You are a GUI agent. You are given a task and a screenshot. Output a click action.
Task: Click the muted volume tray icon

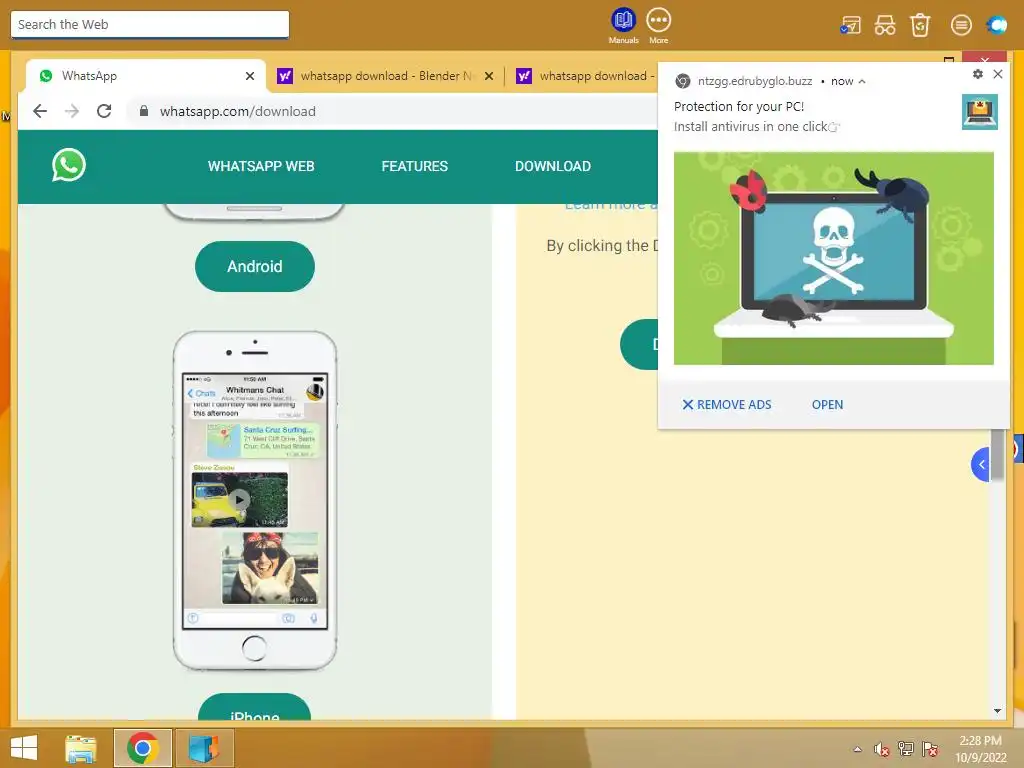(x=882, y=749)
